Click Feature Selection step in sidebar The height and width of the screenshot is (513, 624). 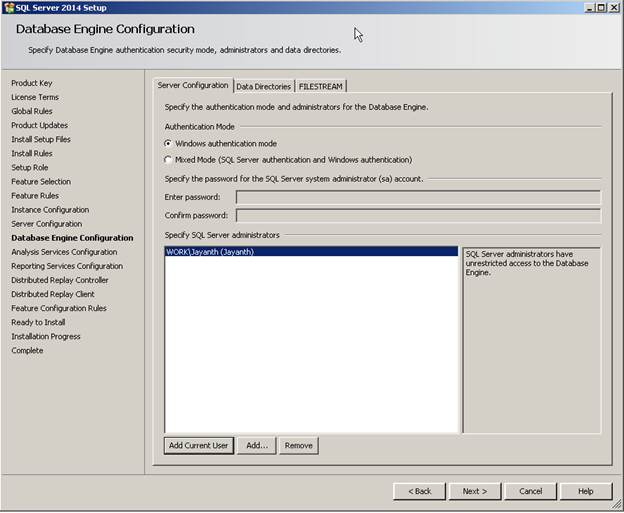pos(41,181)
